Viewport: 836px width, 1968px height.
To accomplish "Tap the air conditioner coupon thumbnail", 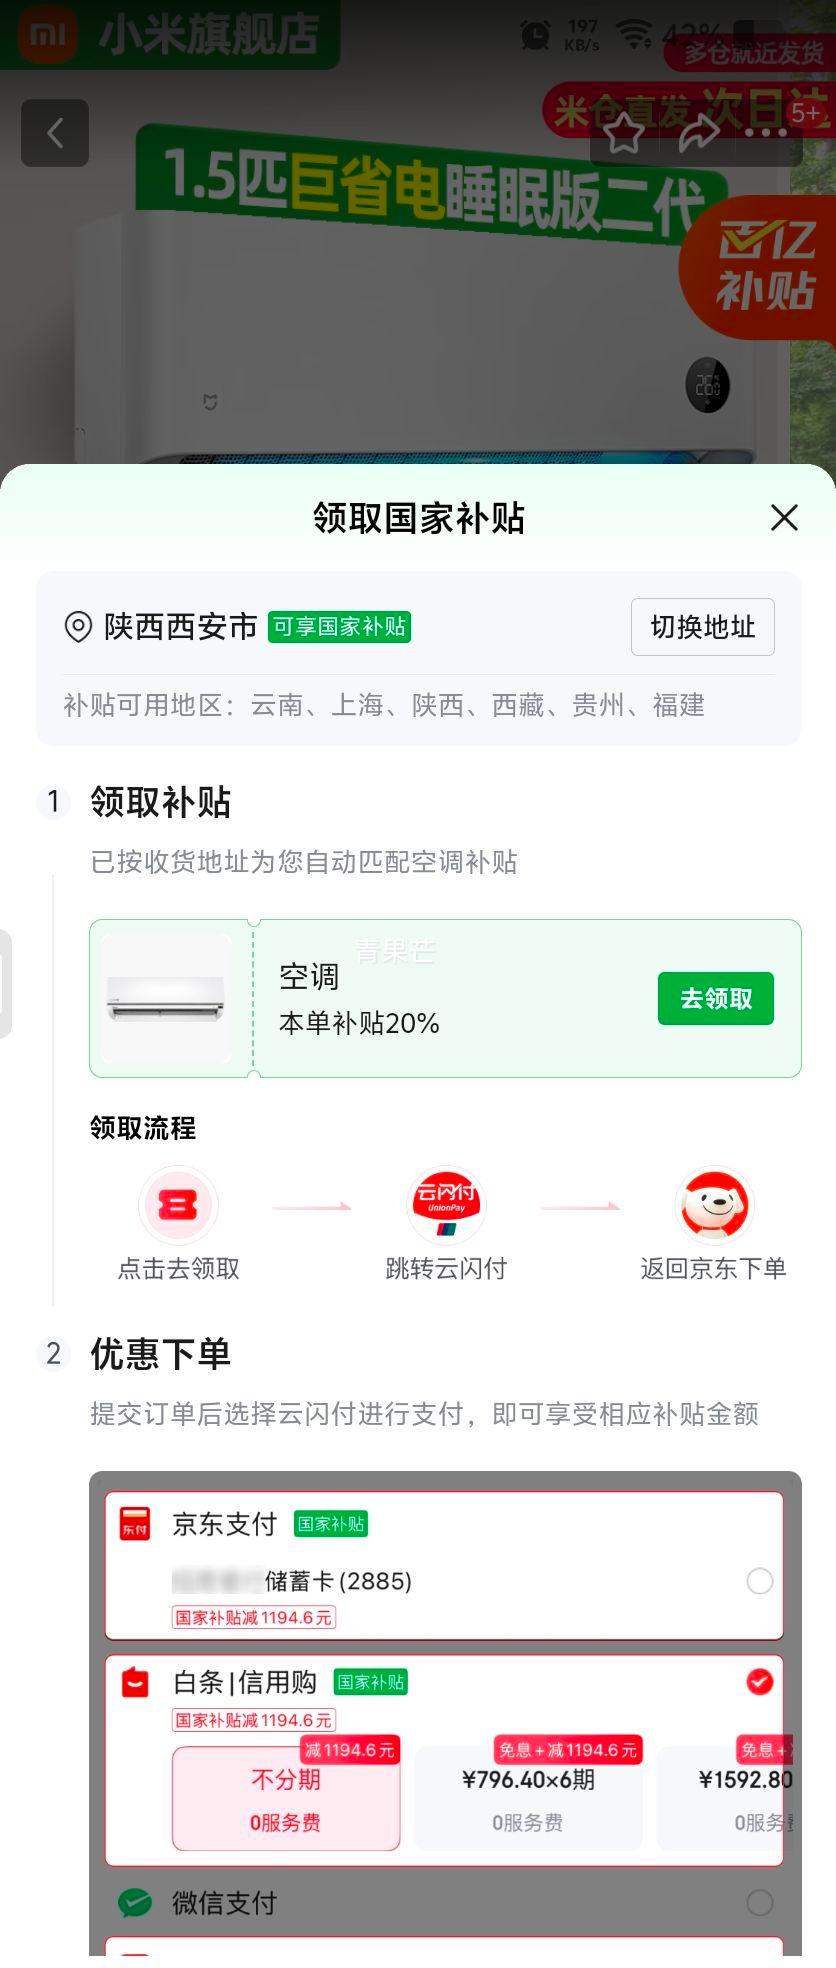I will click(x=166, y=998).
